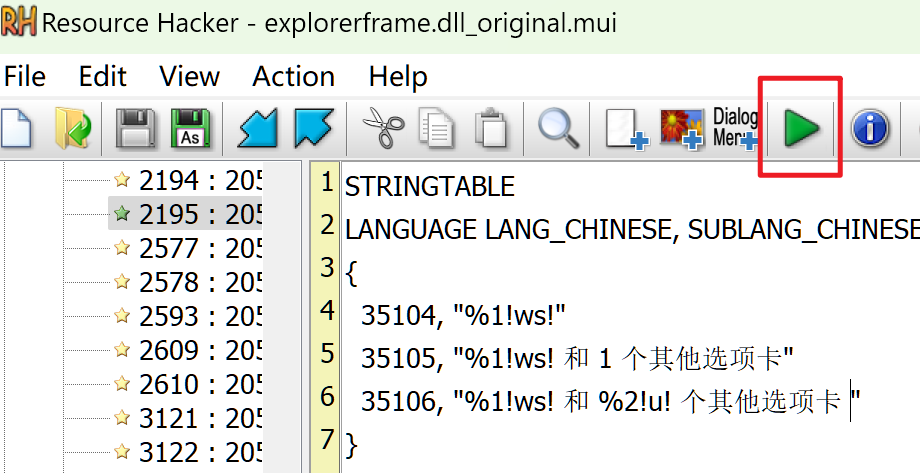Open the Edit menu
Image resolution: width=920 pixels, height=473 pixels.
point(103,77)
